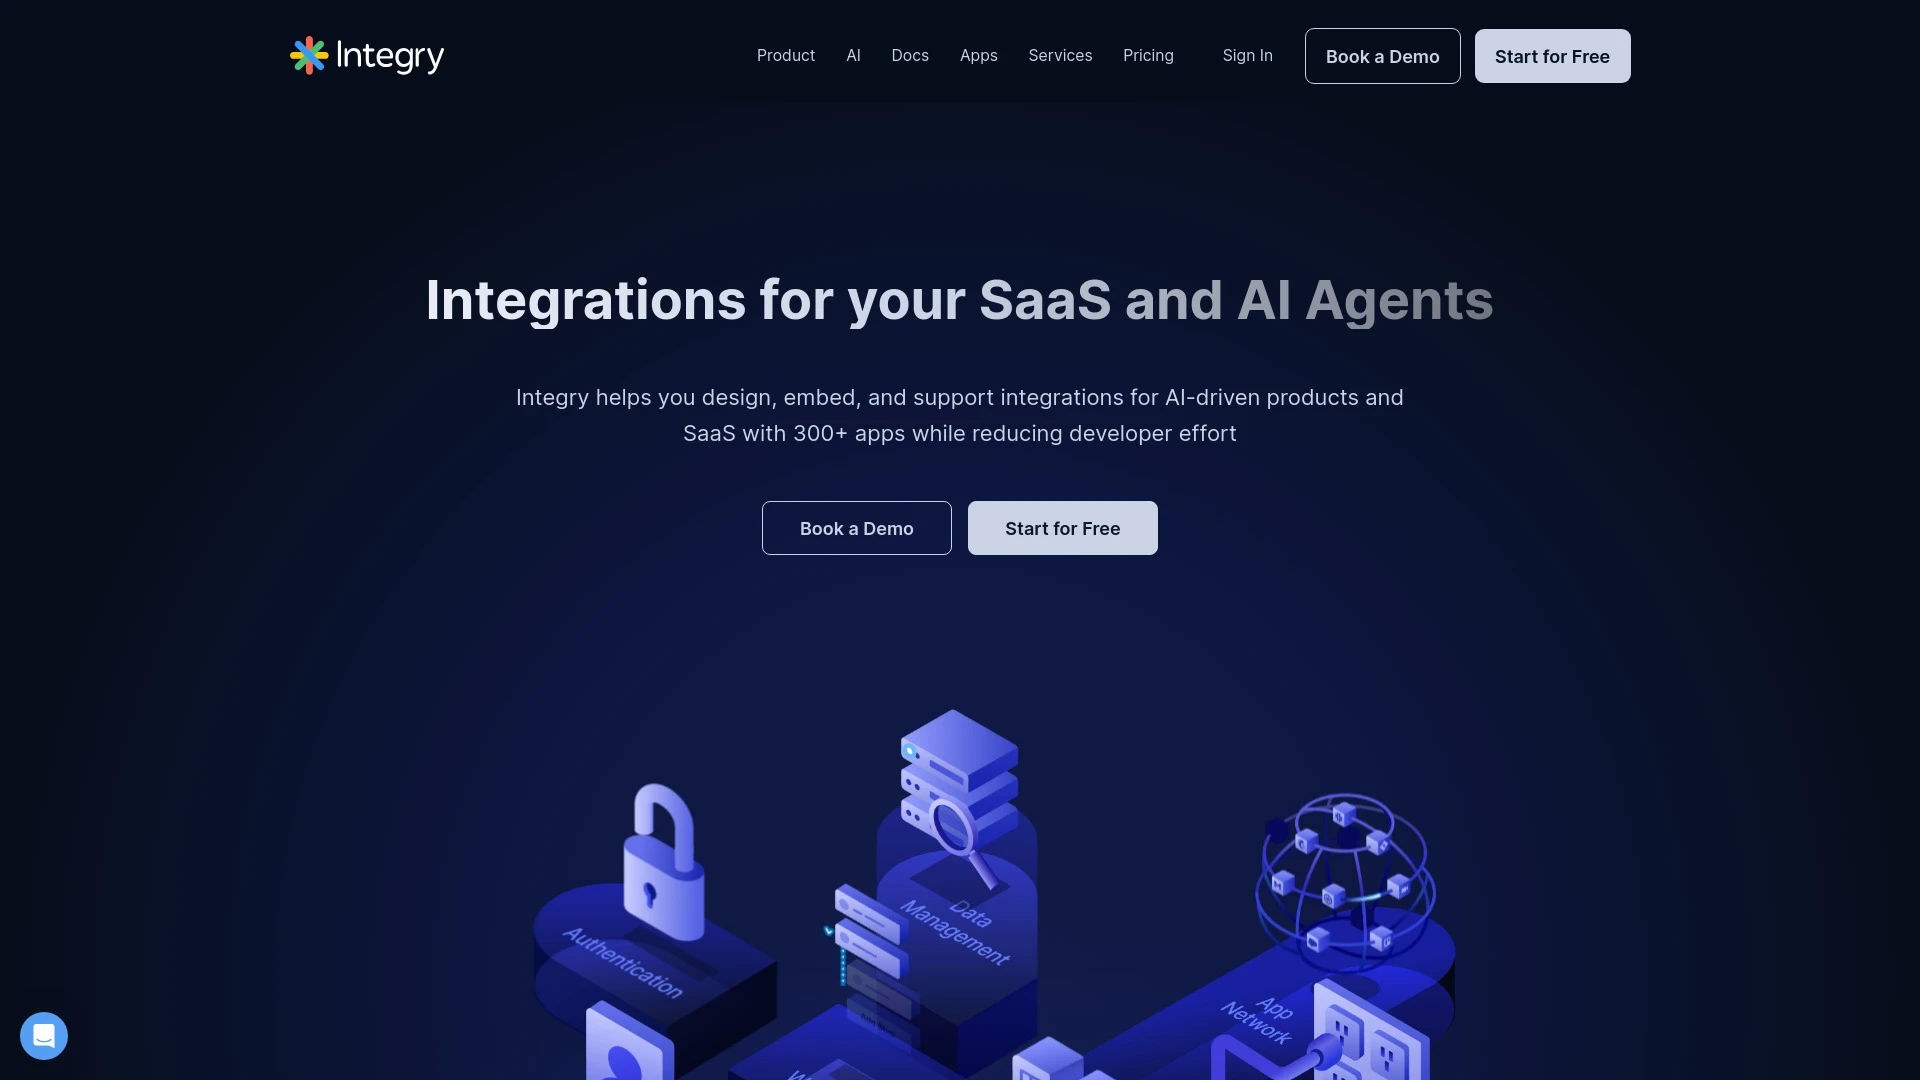
Task: Expand the Services menu options
Action: [1060, 55]
